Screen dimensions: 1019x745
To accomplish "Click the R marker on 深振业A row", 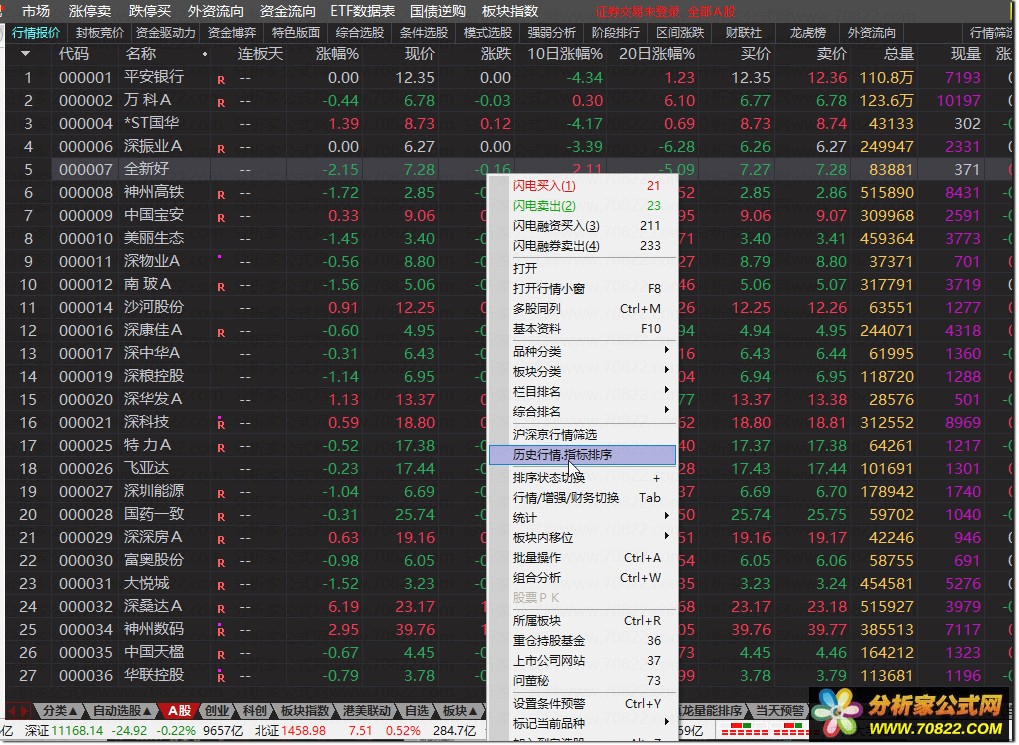I will click(221, 149).
